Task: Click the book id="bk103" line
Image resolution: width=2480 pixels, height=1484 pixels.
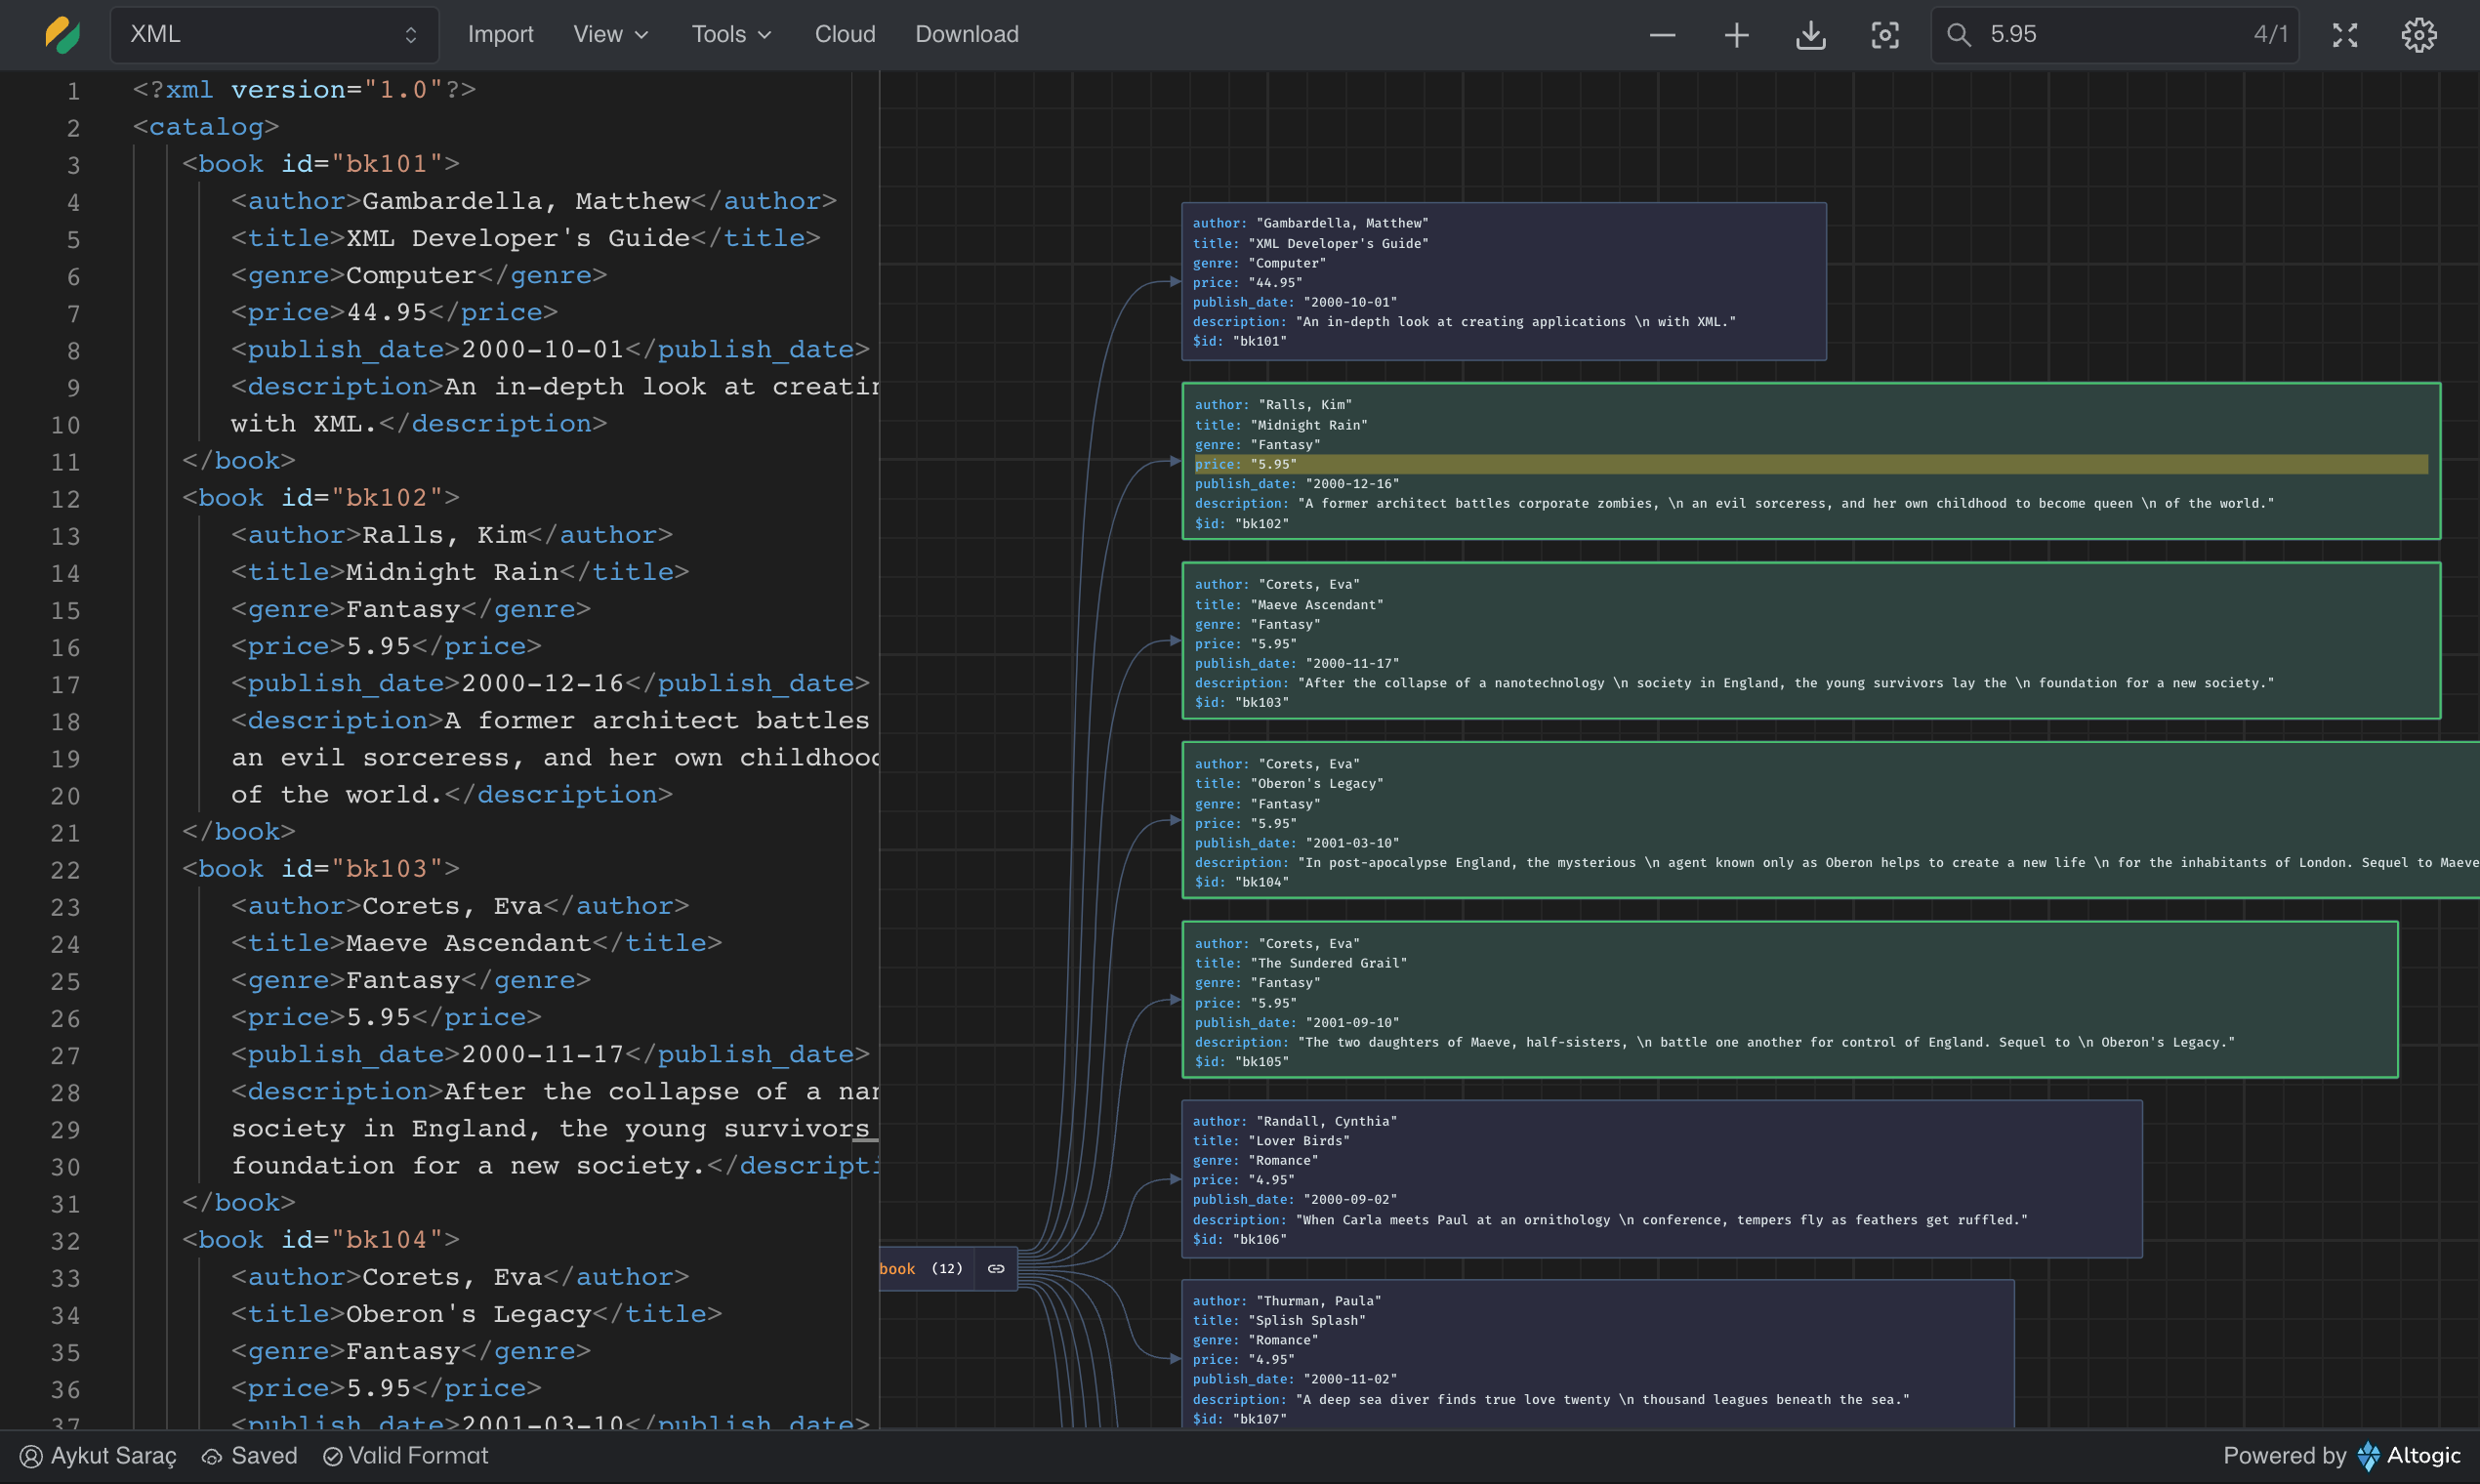Action: pyautogui.click(x=320, y=868)
